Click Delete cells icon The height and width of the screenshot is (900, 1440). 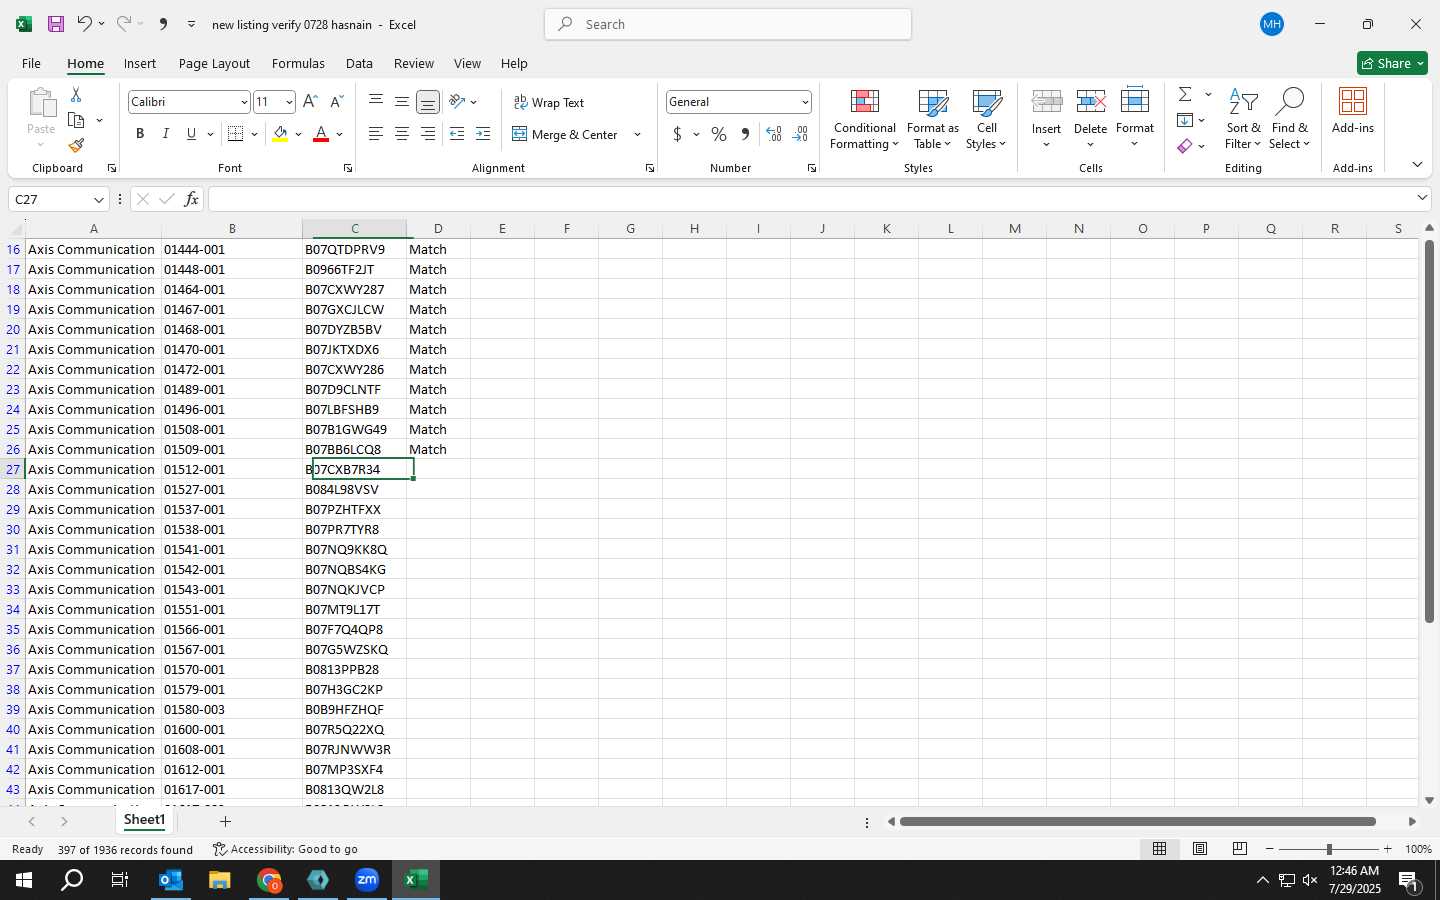tap(1091, 101)
